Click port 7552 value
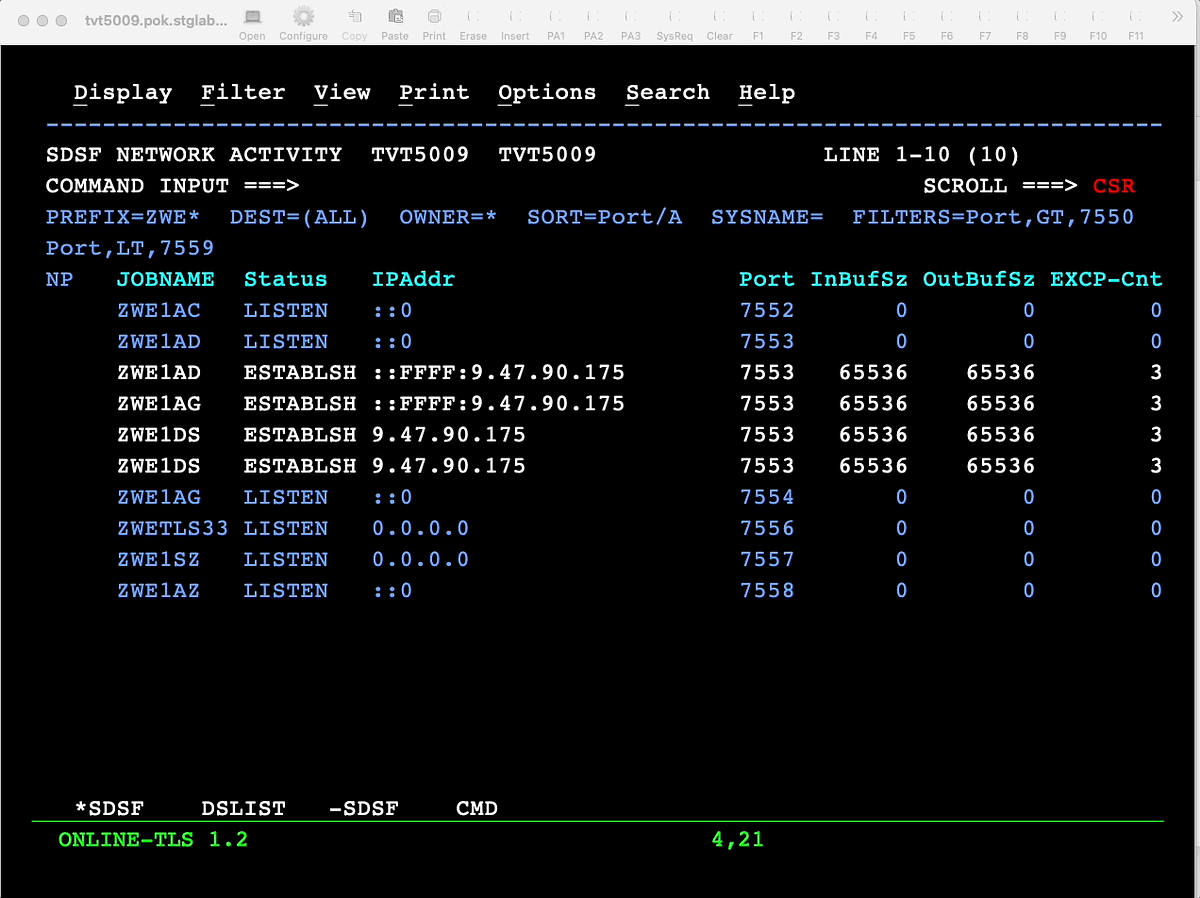This screenshot has height=898, width=1200. [767, 311]
